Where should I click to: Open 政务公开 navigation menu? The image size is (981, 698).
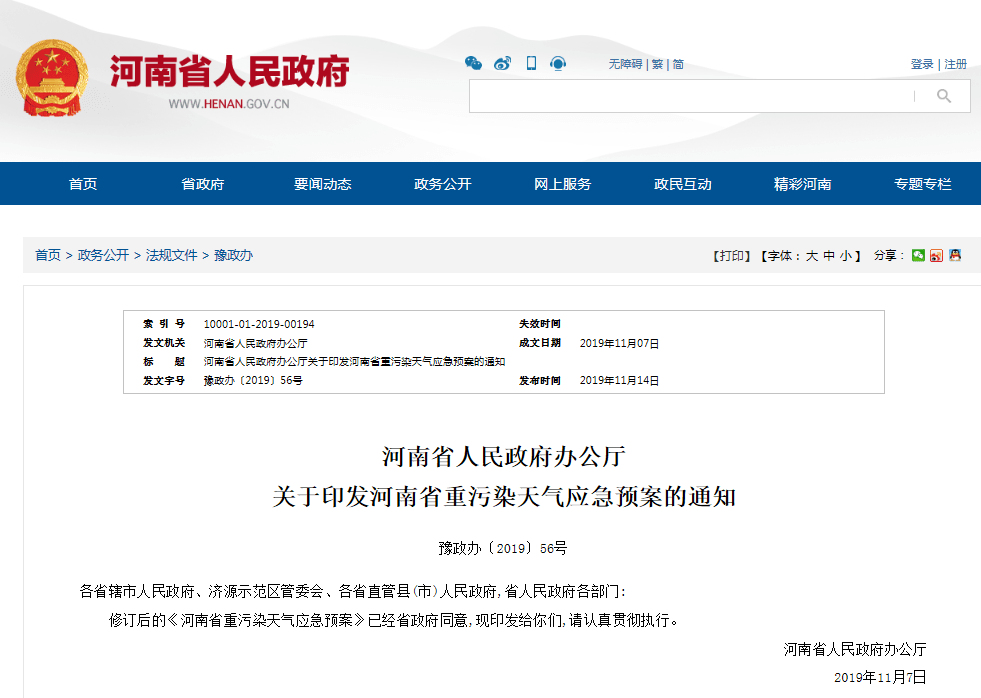[442, 184]
